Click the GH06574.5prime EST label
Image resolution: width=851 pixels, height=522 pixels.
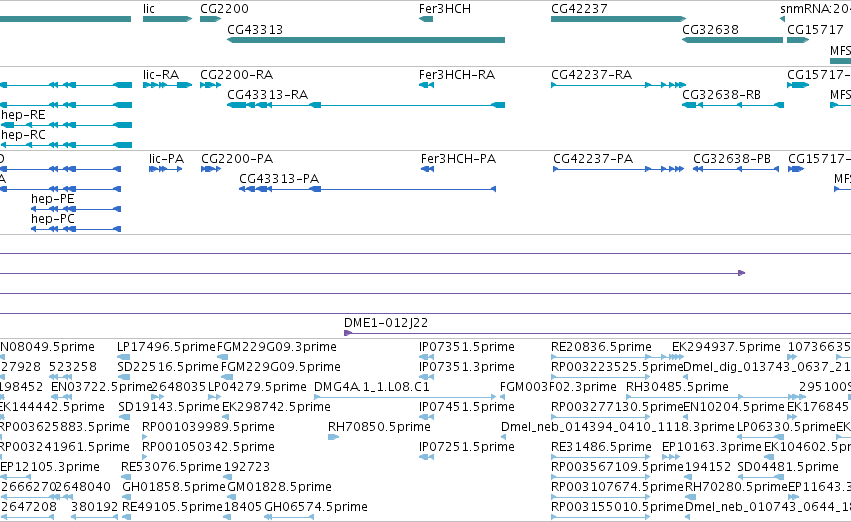316,507
